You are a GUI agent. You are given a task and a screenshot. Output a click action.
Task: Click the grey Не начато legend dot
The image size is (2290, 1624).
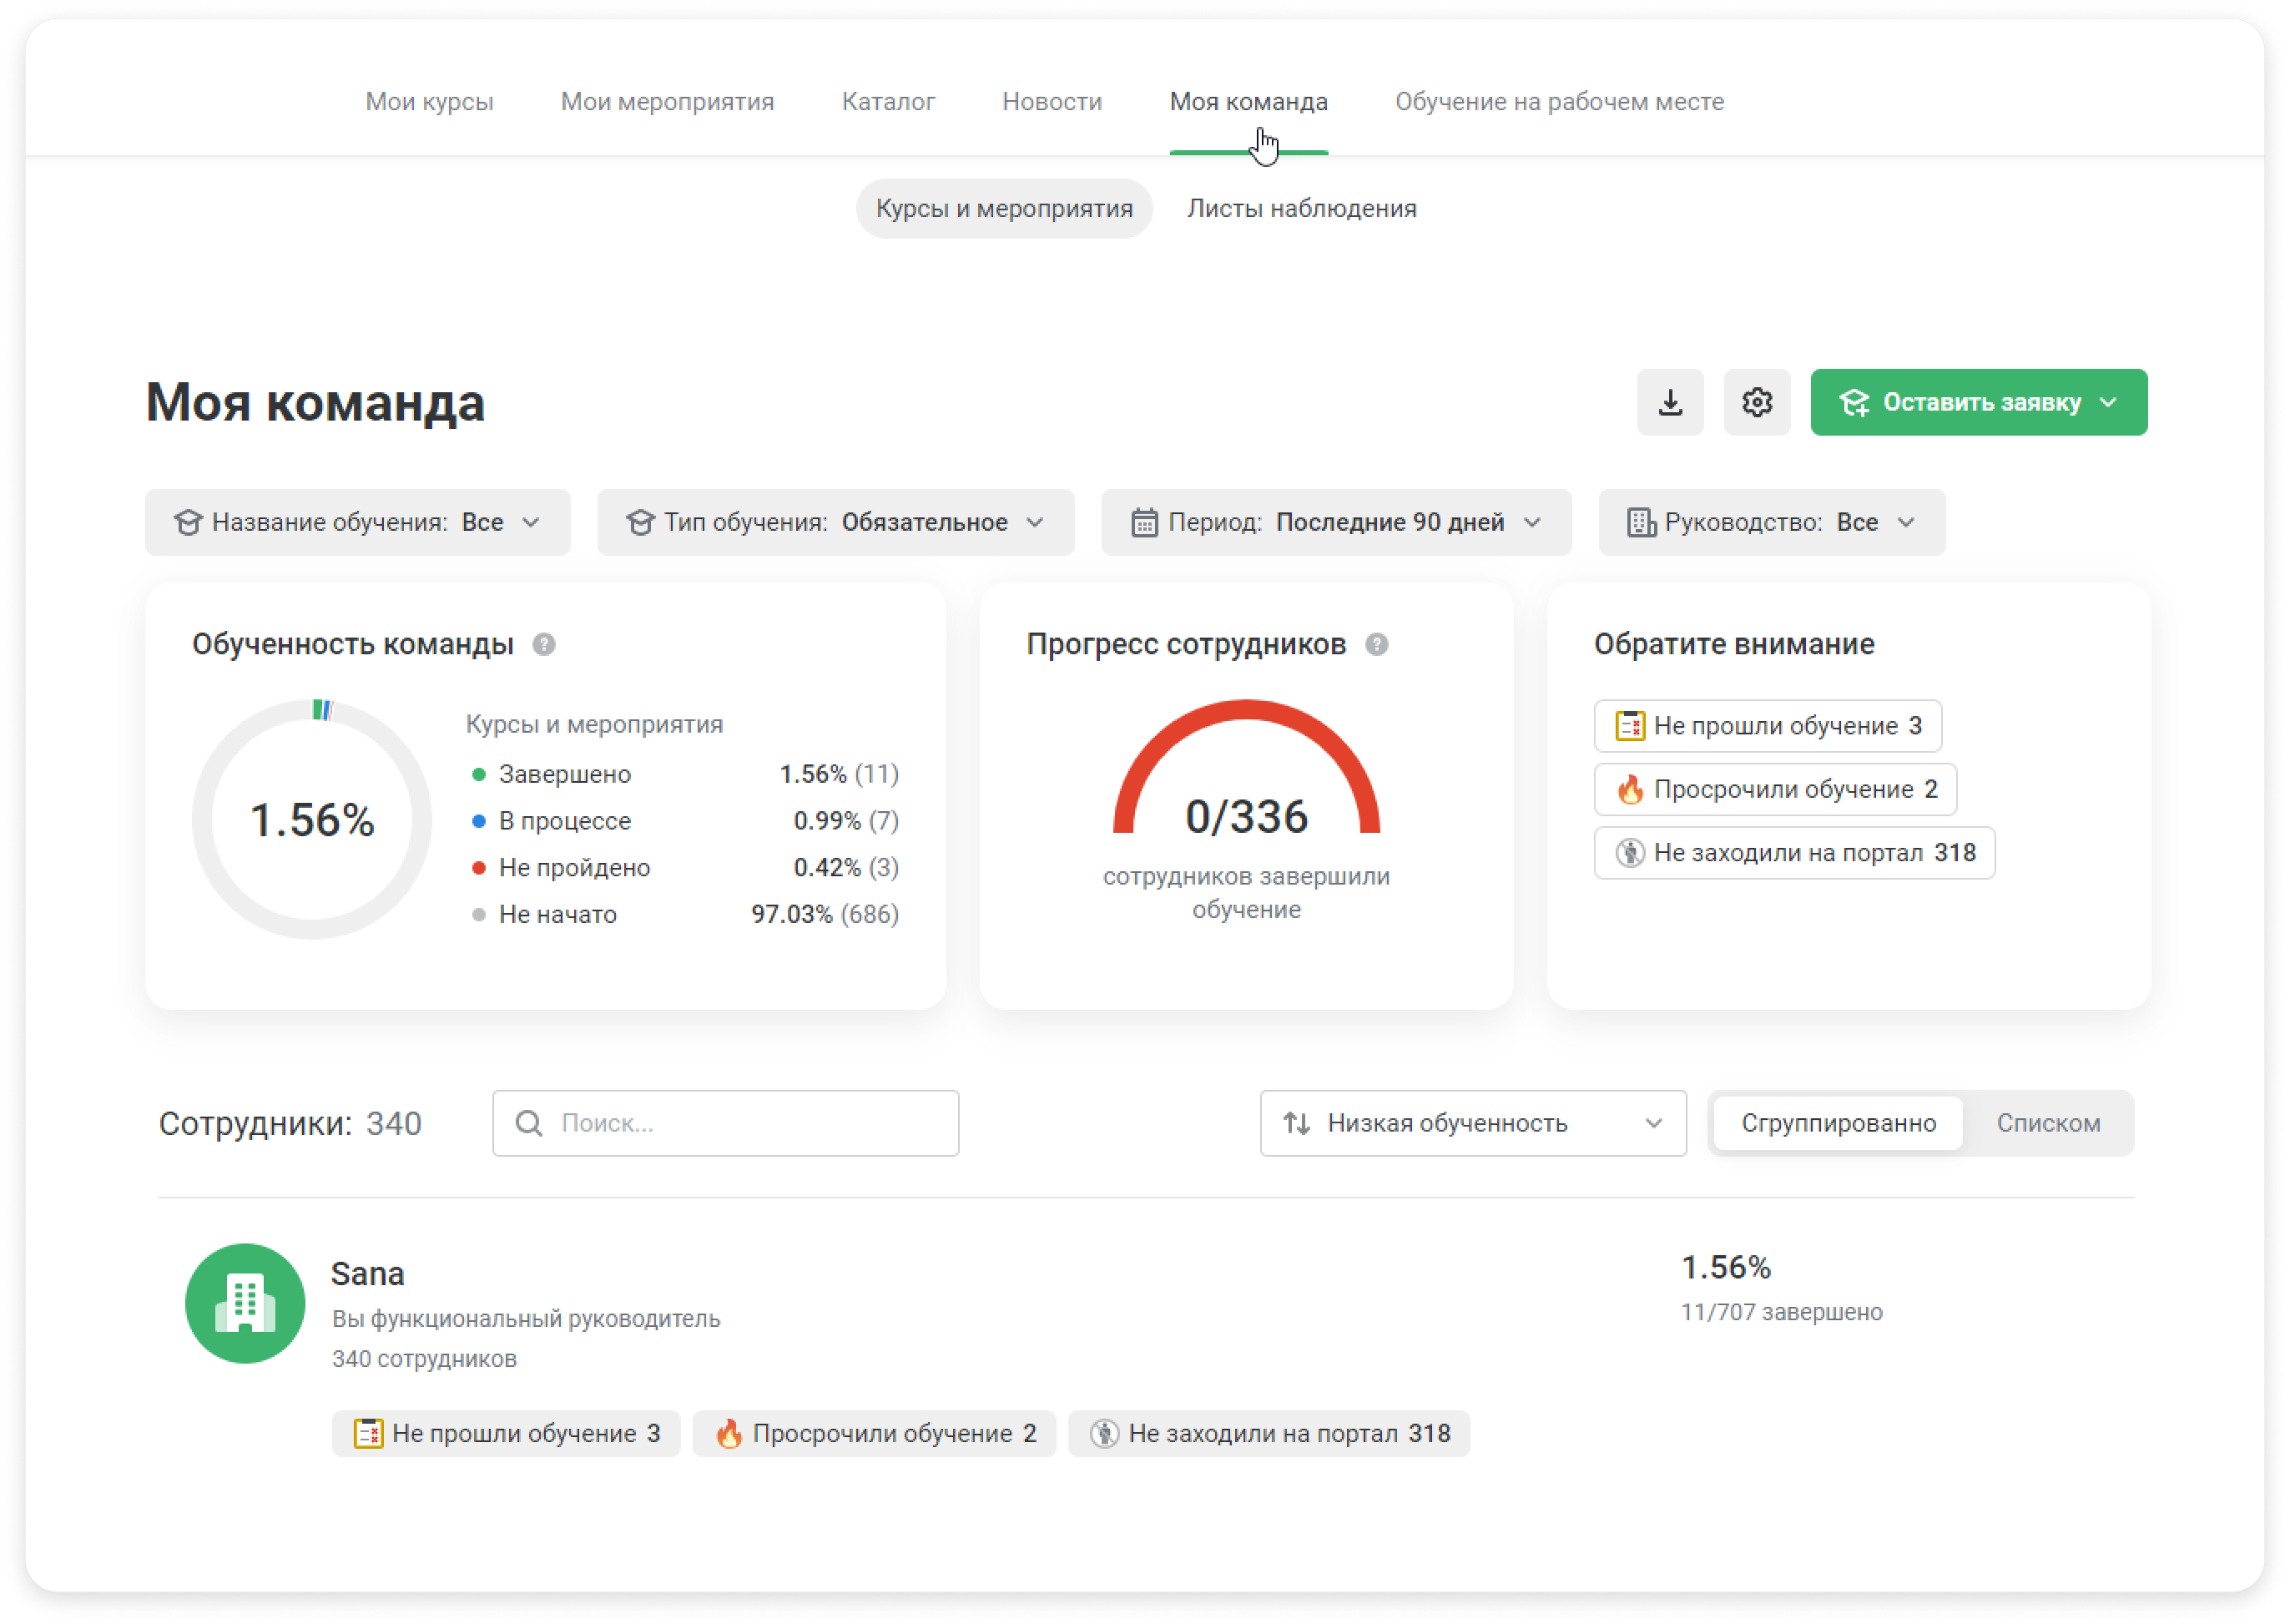[x=479, y=914]
